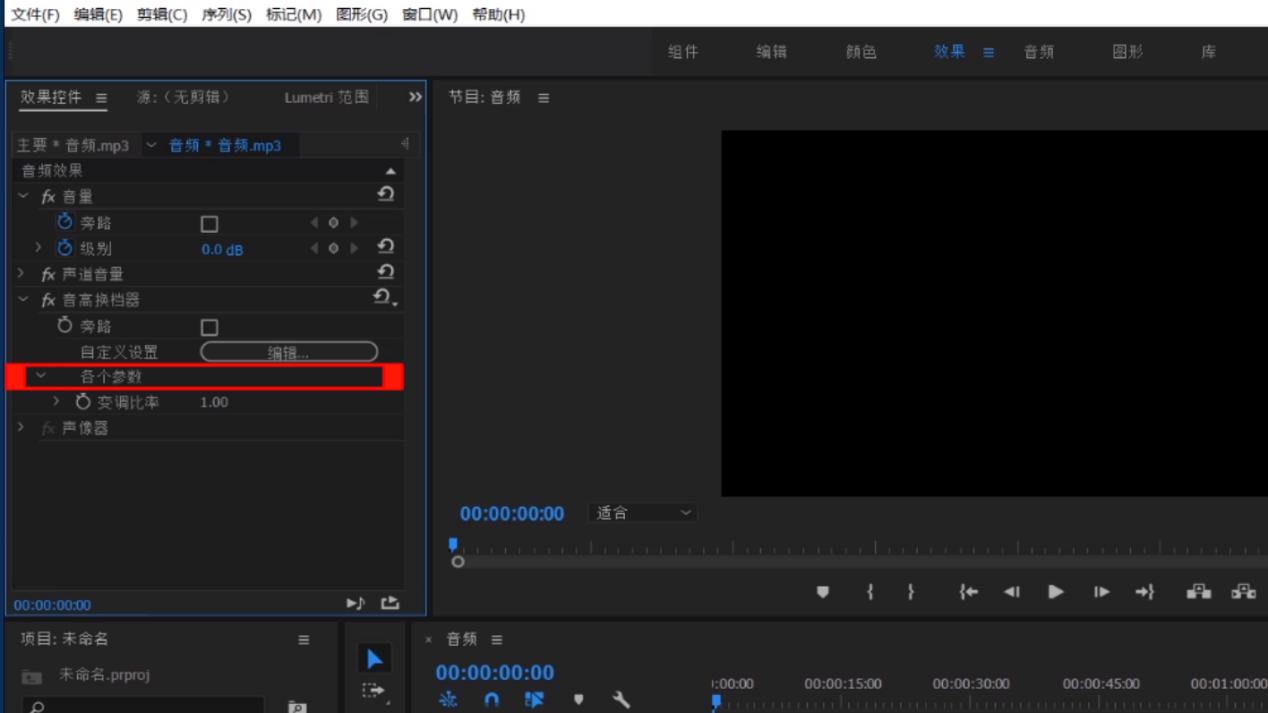The width and height of the screenshot is (1268, 713).
Task: Switch to the 音频 workspace tab
Action: (1039, 51)
